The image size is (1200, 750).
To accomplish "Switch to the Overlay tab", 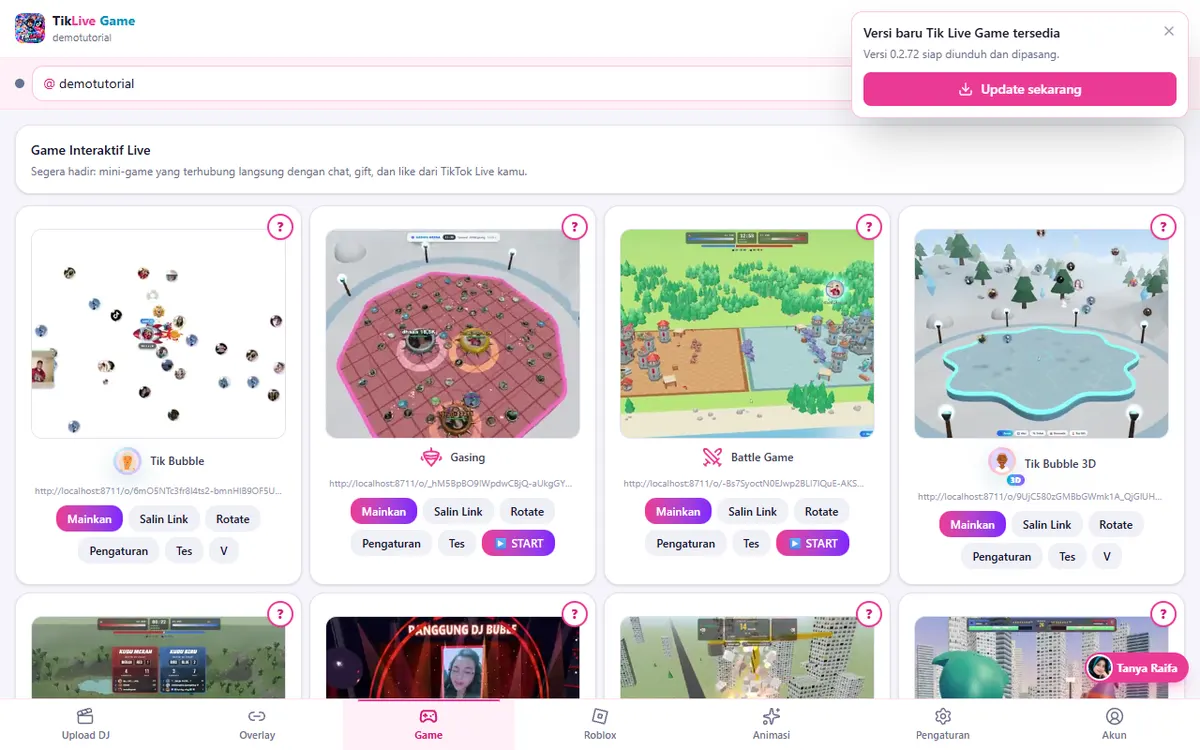I will click(257, 724).
